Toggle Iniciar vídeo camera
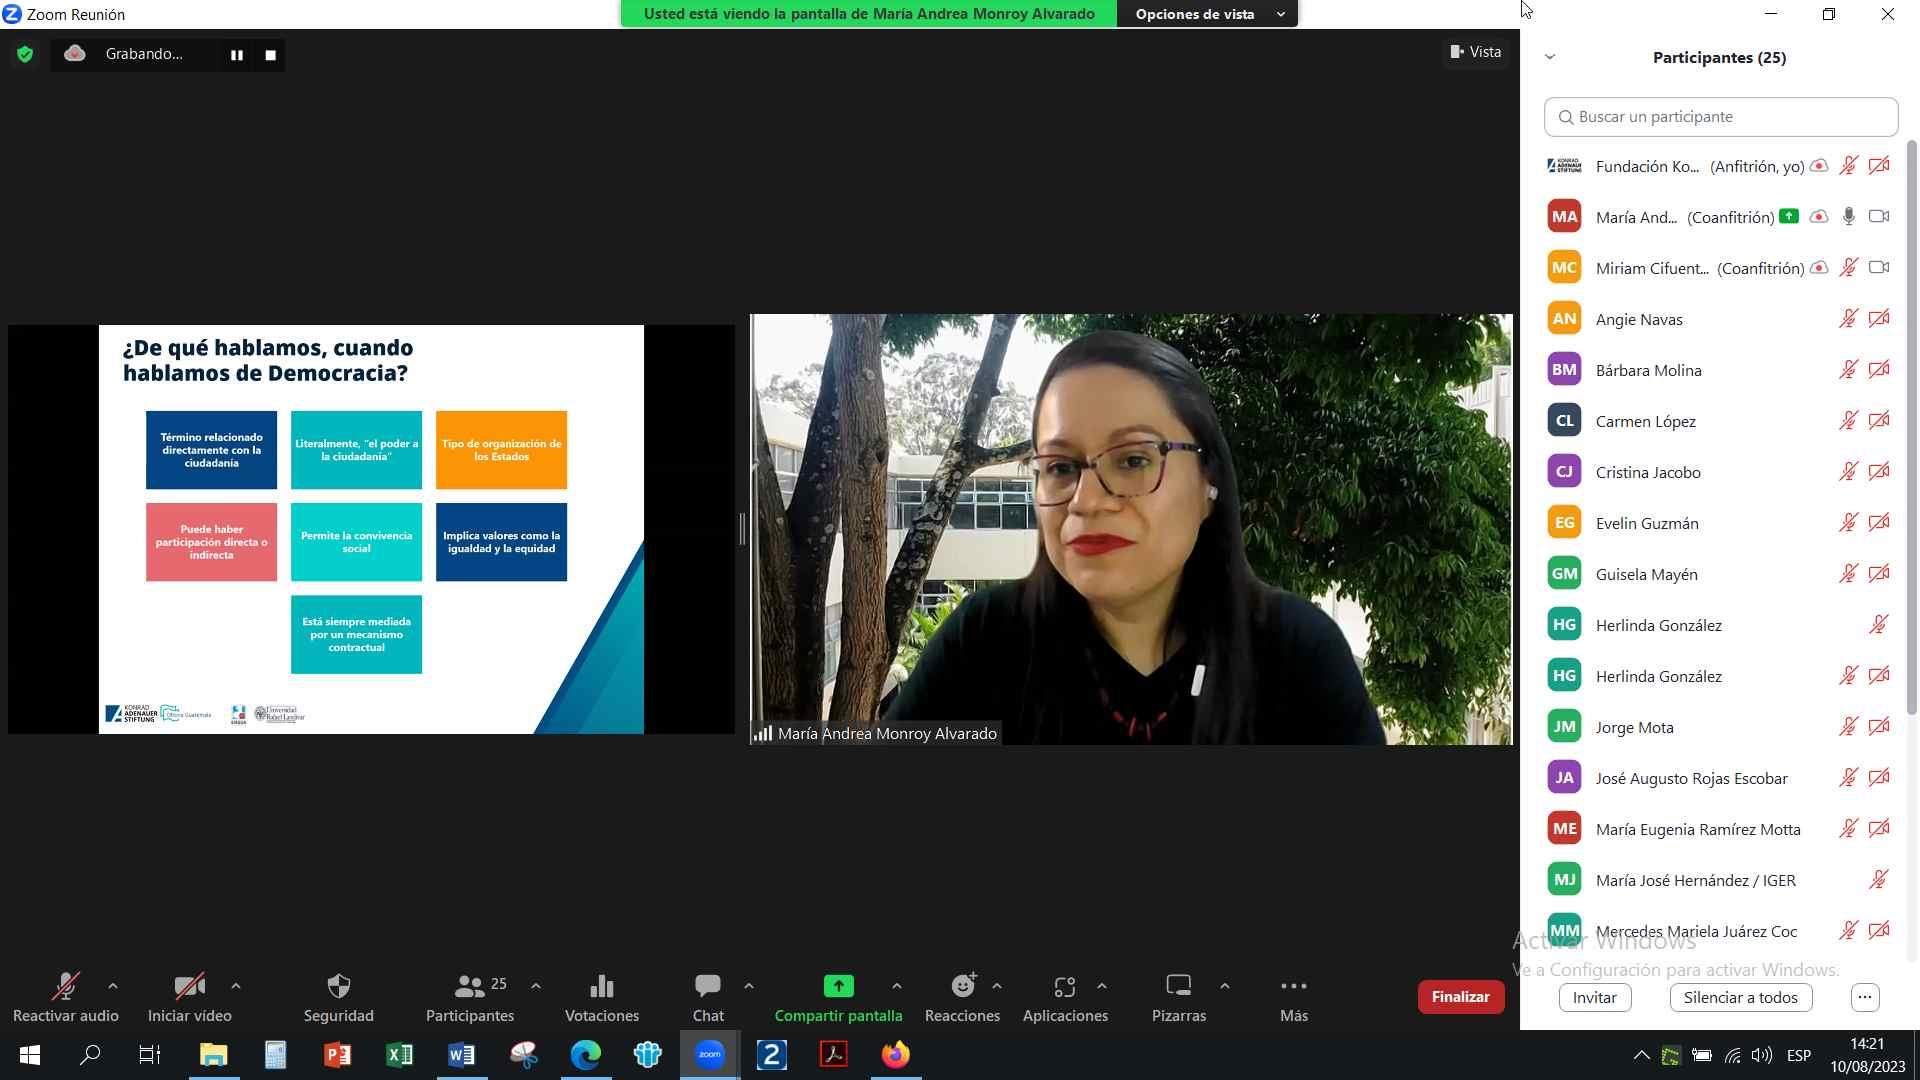 189,987
